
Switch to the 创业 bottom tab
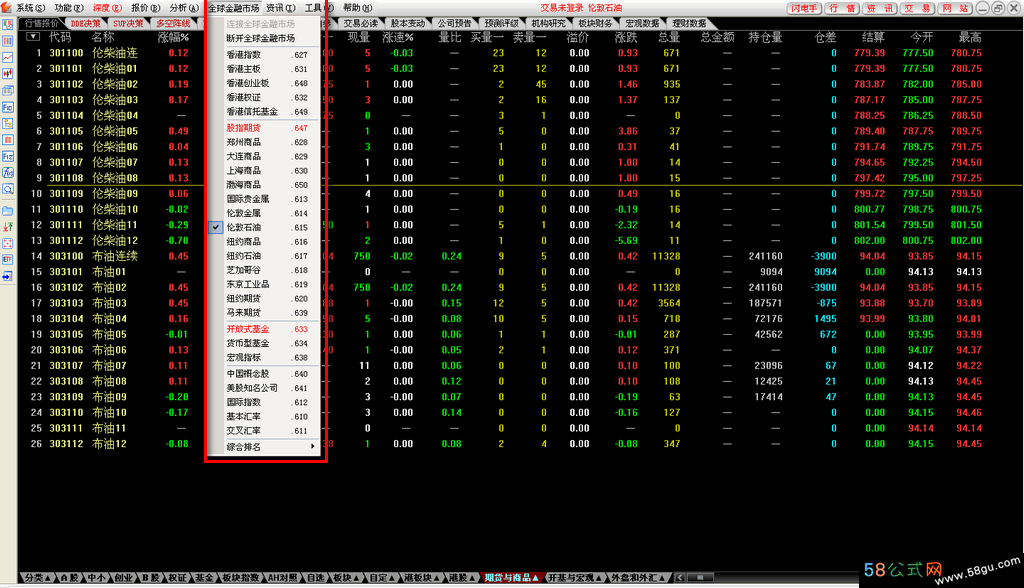[x=123, y=578]
